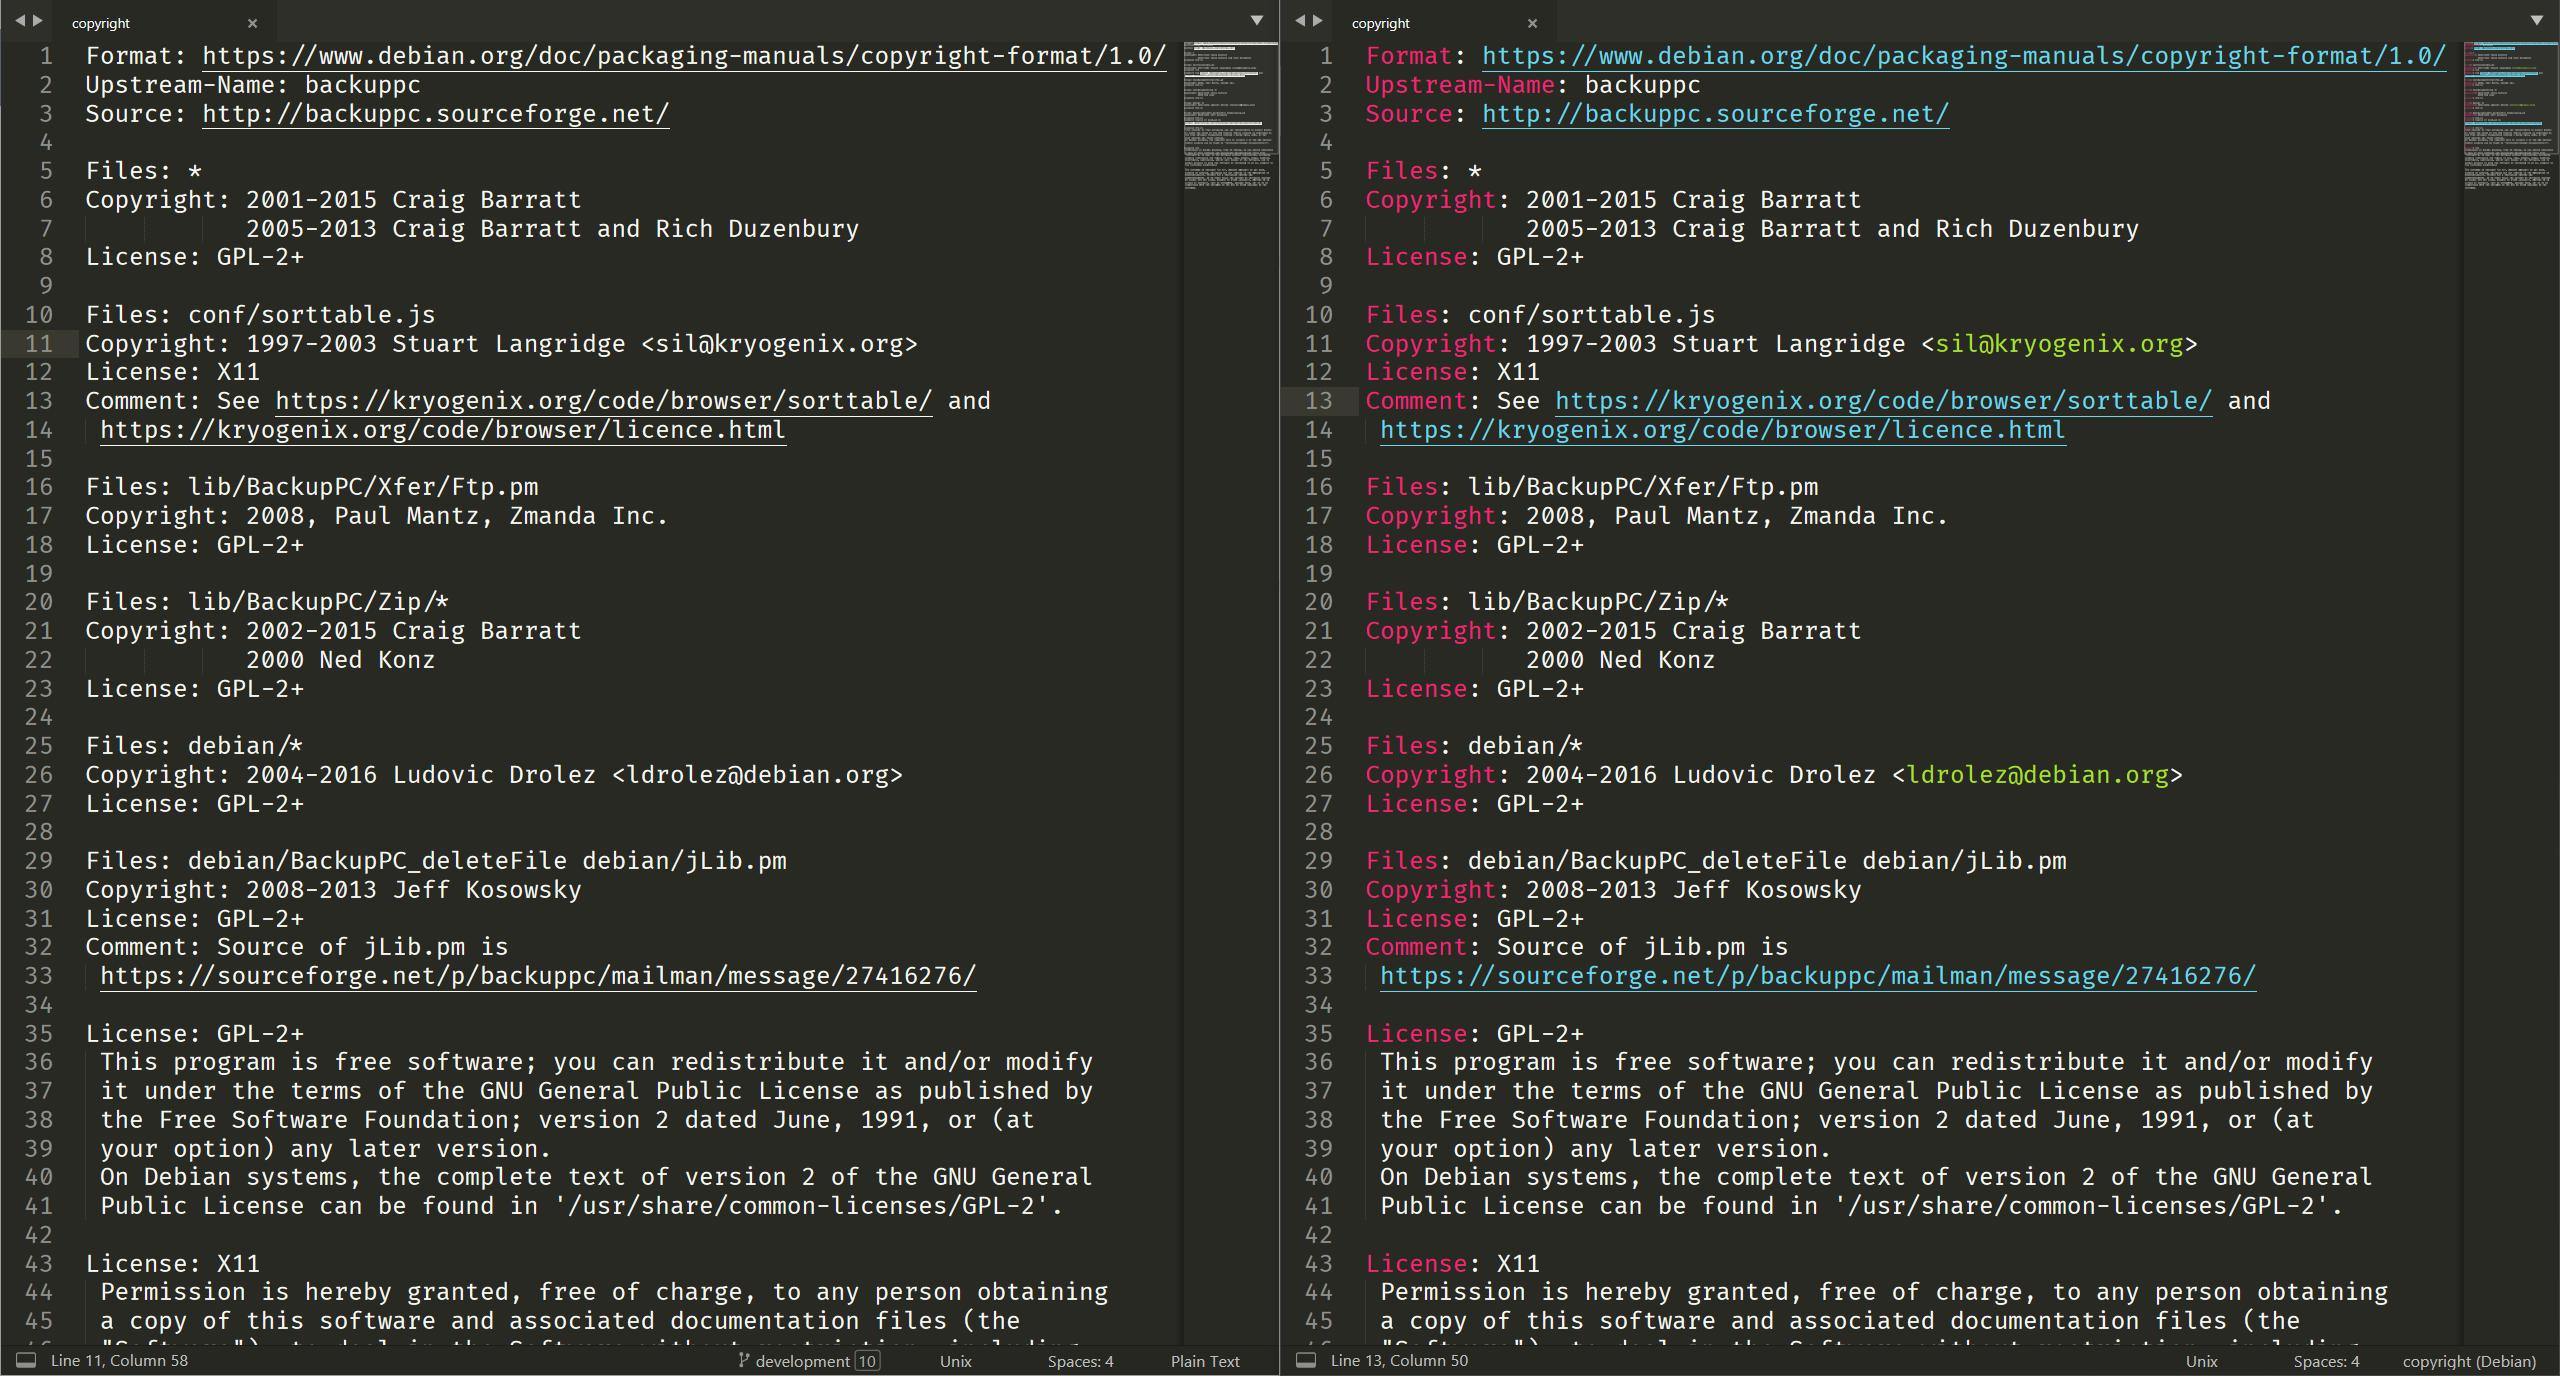Open the Plain Text syntax selector
Screen dimensions: 2560x1376
point(1204,1361)
